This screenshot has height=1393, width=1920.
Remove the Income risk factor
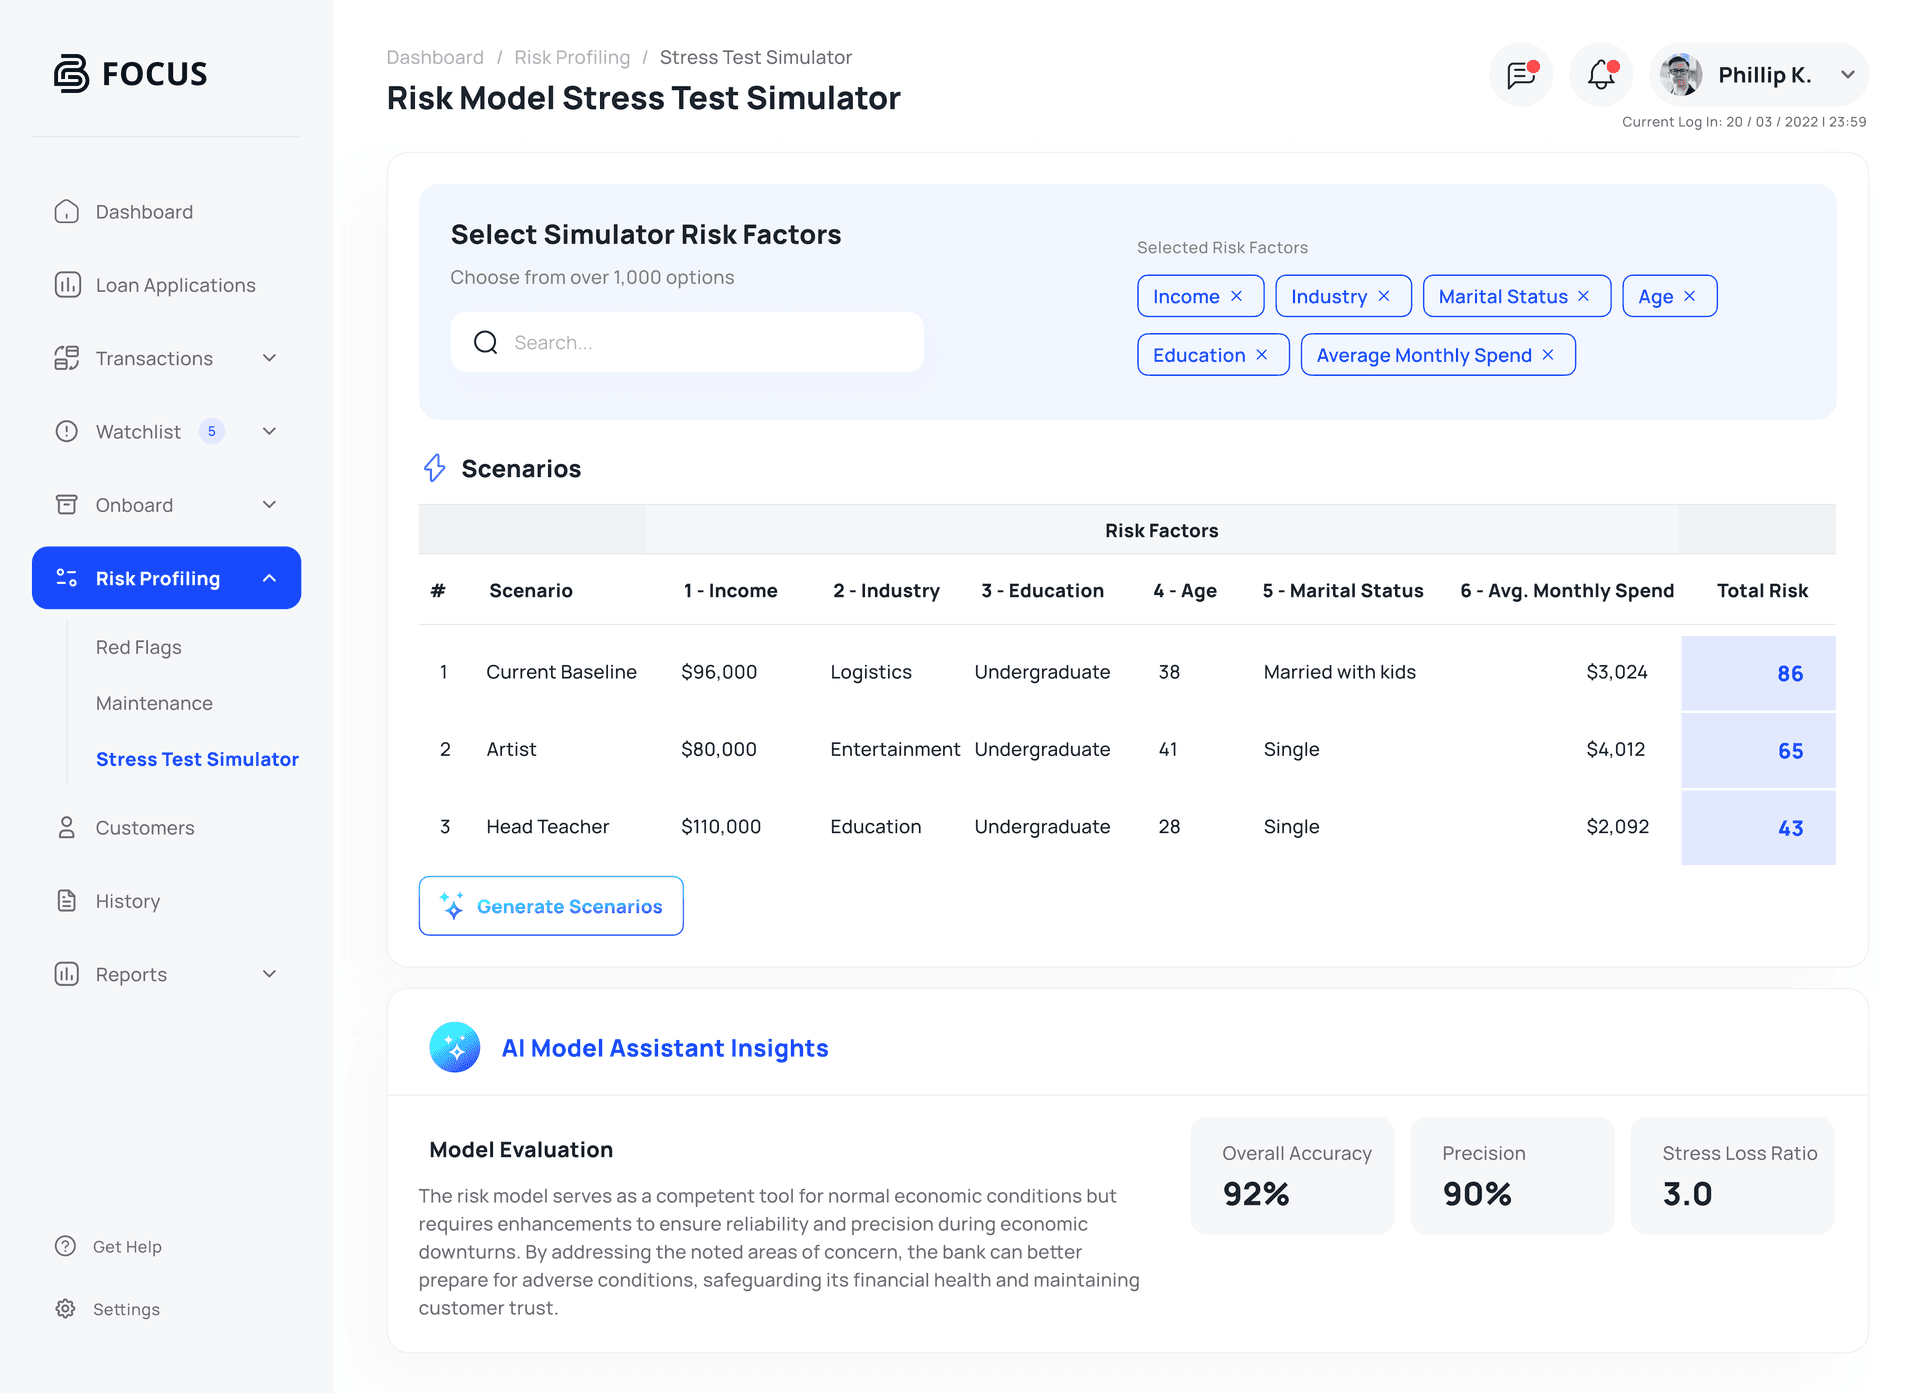(1239, 296)
